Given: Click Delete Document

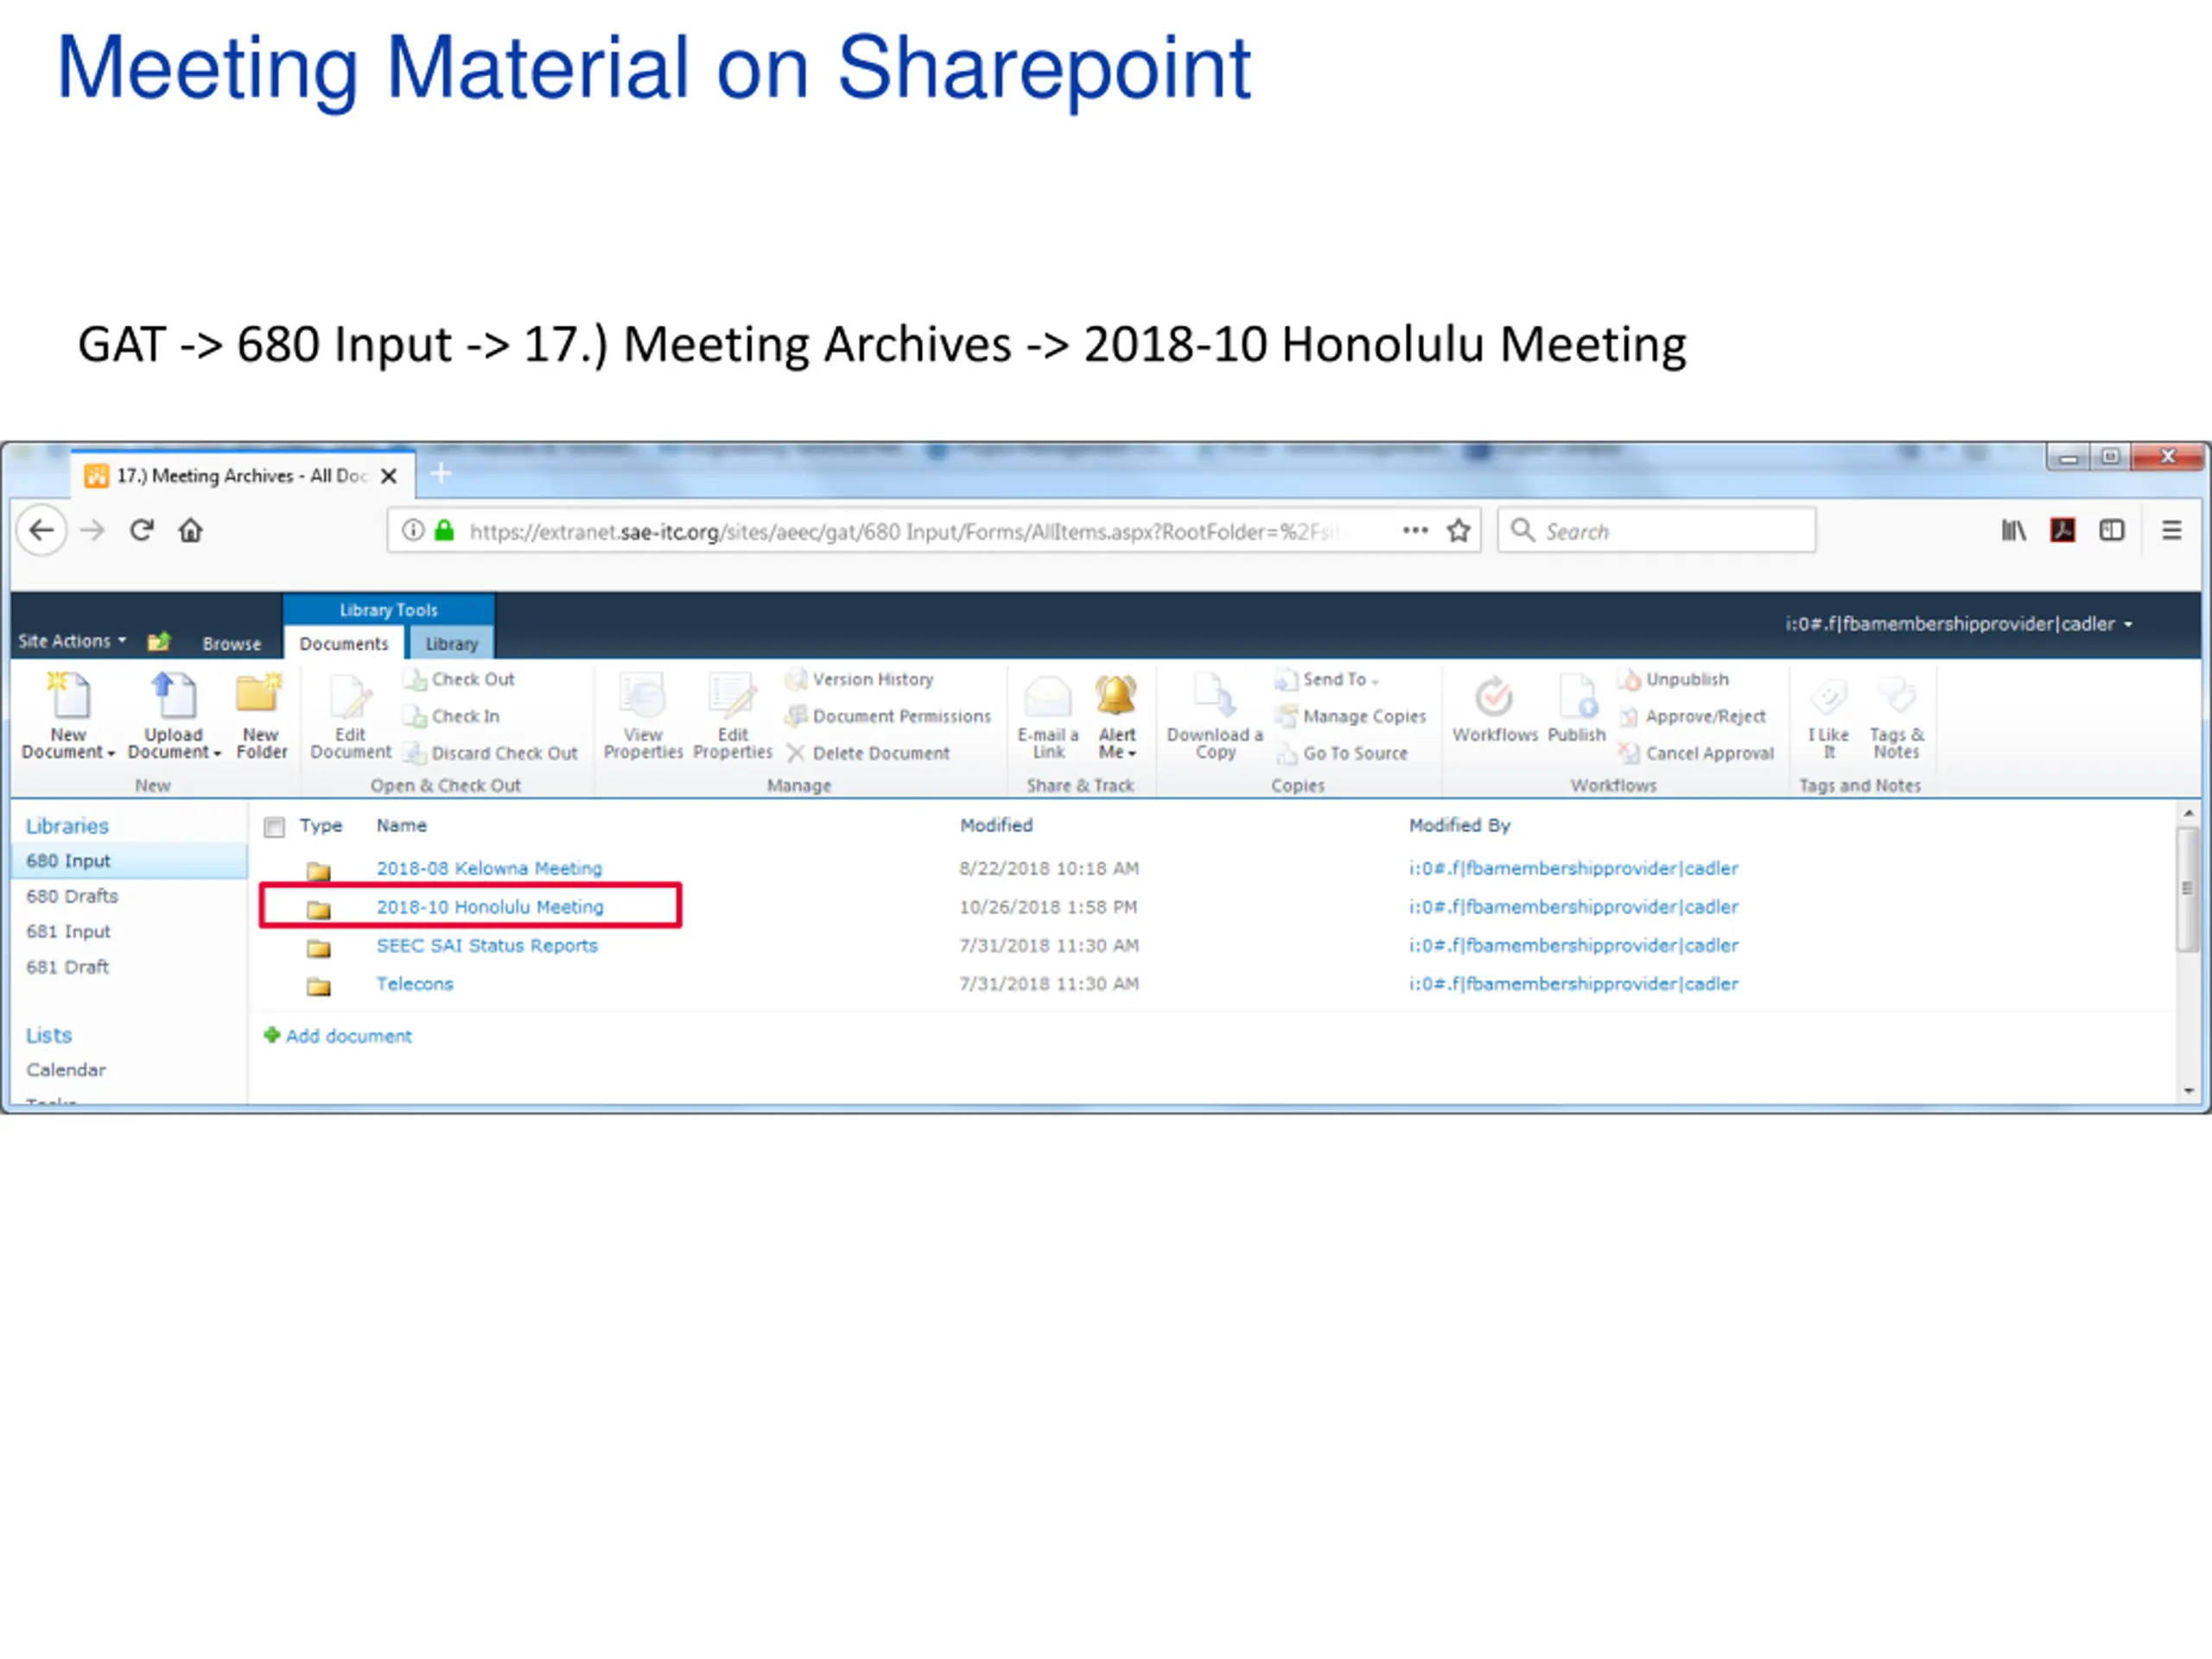Looking at the screenshot, I should 867,753.
